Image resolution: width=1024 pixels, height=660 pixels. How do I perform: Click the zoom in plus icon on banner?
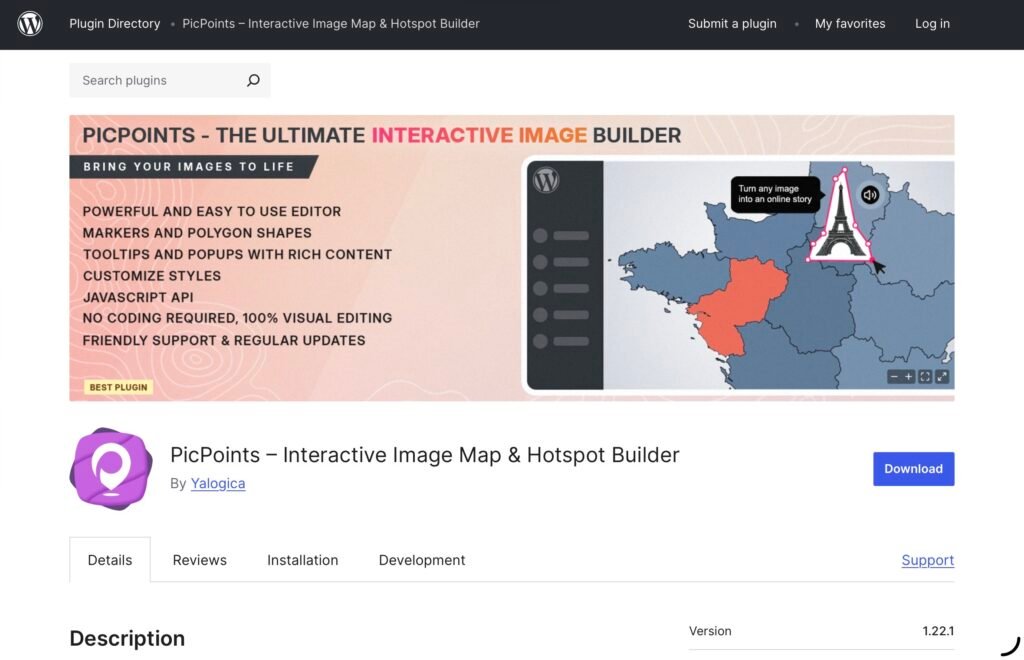click(908, 377)
